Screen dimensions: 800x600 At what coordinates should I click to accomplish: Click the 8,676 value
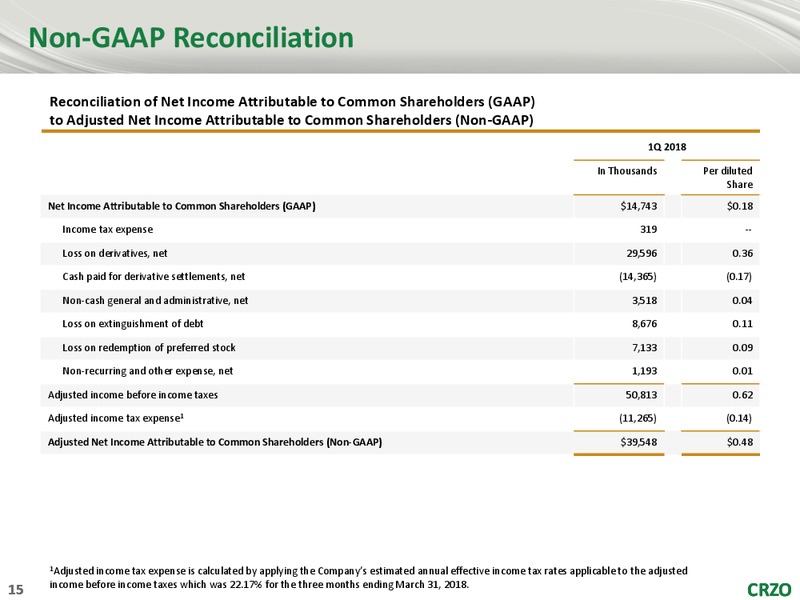[644, 324]
